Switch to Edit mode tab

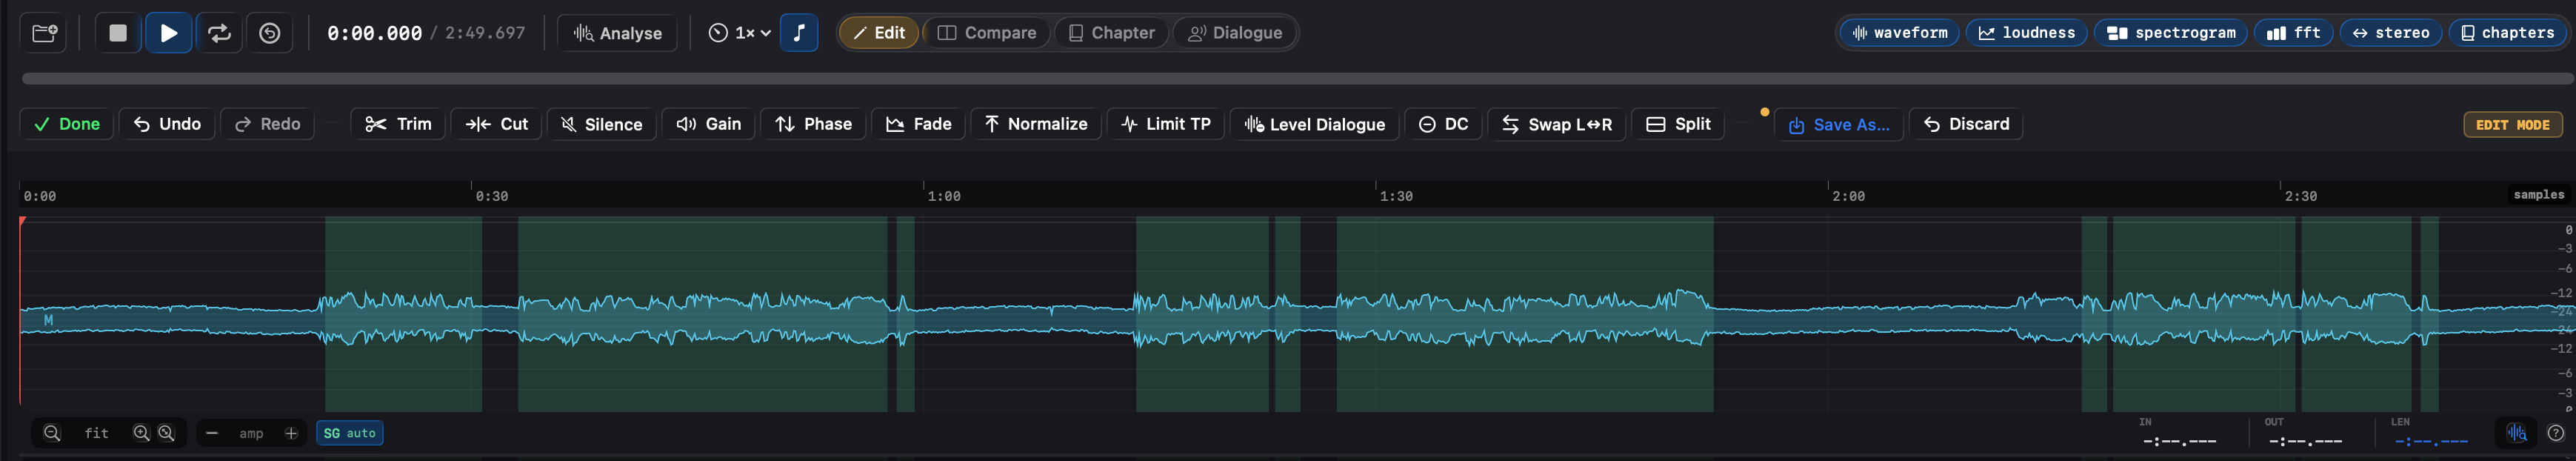click(879, 33)
